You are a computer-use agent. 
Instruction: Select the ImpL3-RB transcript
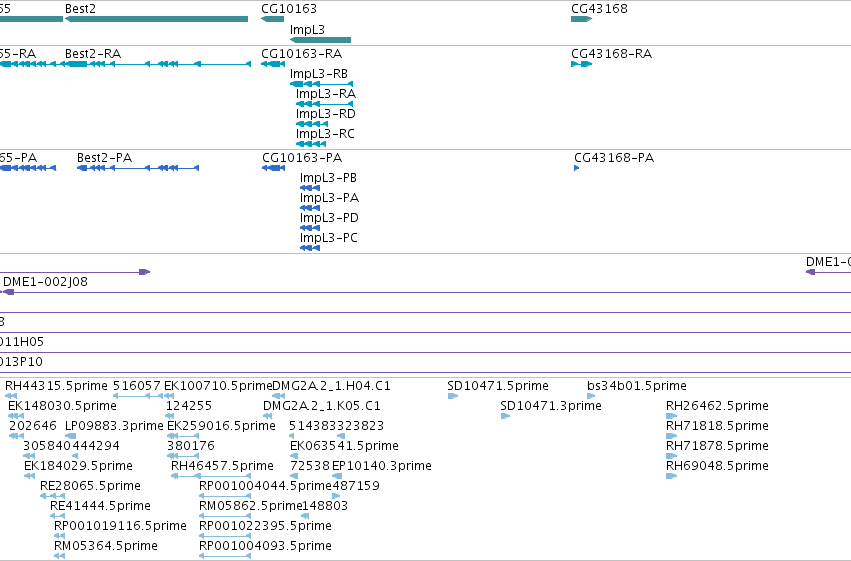tap(321, 84)
